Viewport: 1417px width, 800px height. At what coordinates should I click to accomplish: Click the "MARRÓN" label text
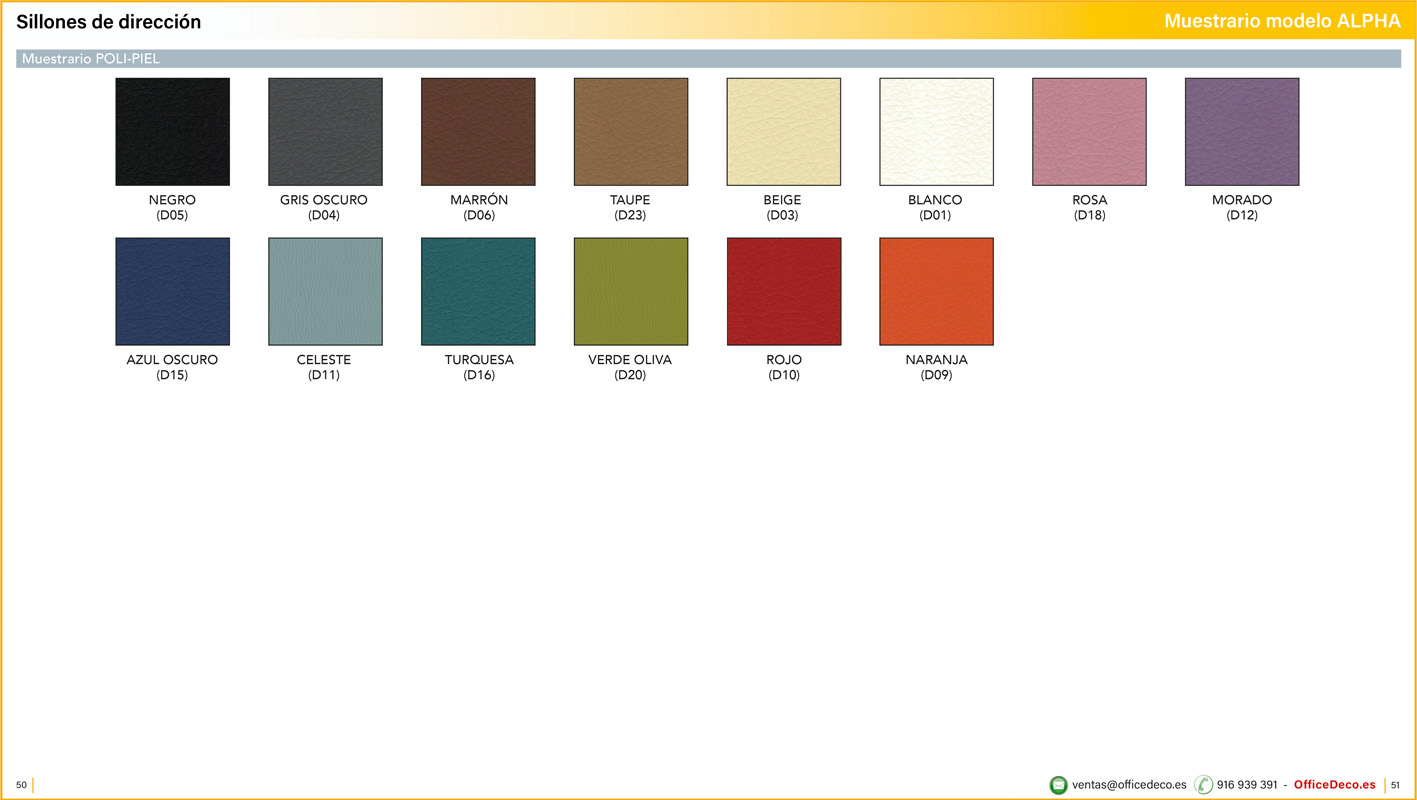(x=479, y=200)
